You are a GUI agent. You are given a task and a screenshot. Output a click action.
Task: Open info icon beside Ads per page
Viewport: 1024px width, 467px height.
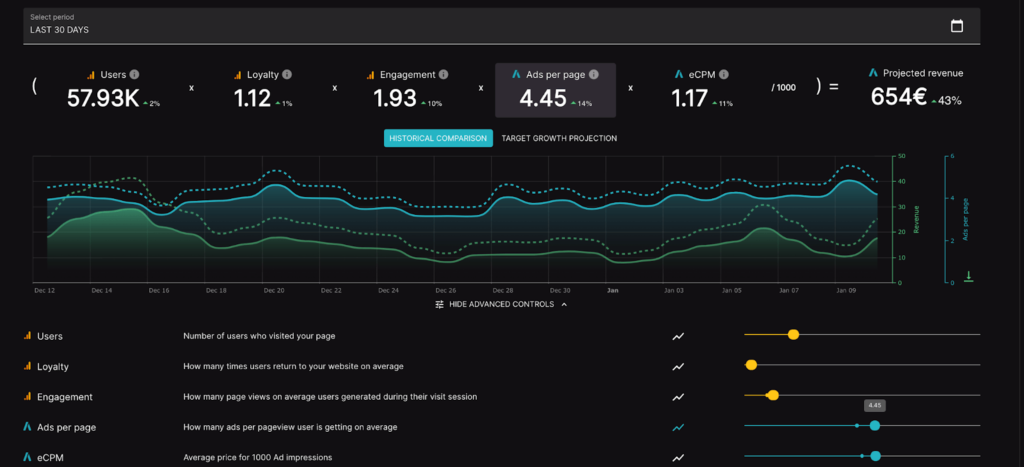(593, 74)
